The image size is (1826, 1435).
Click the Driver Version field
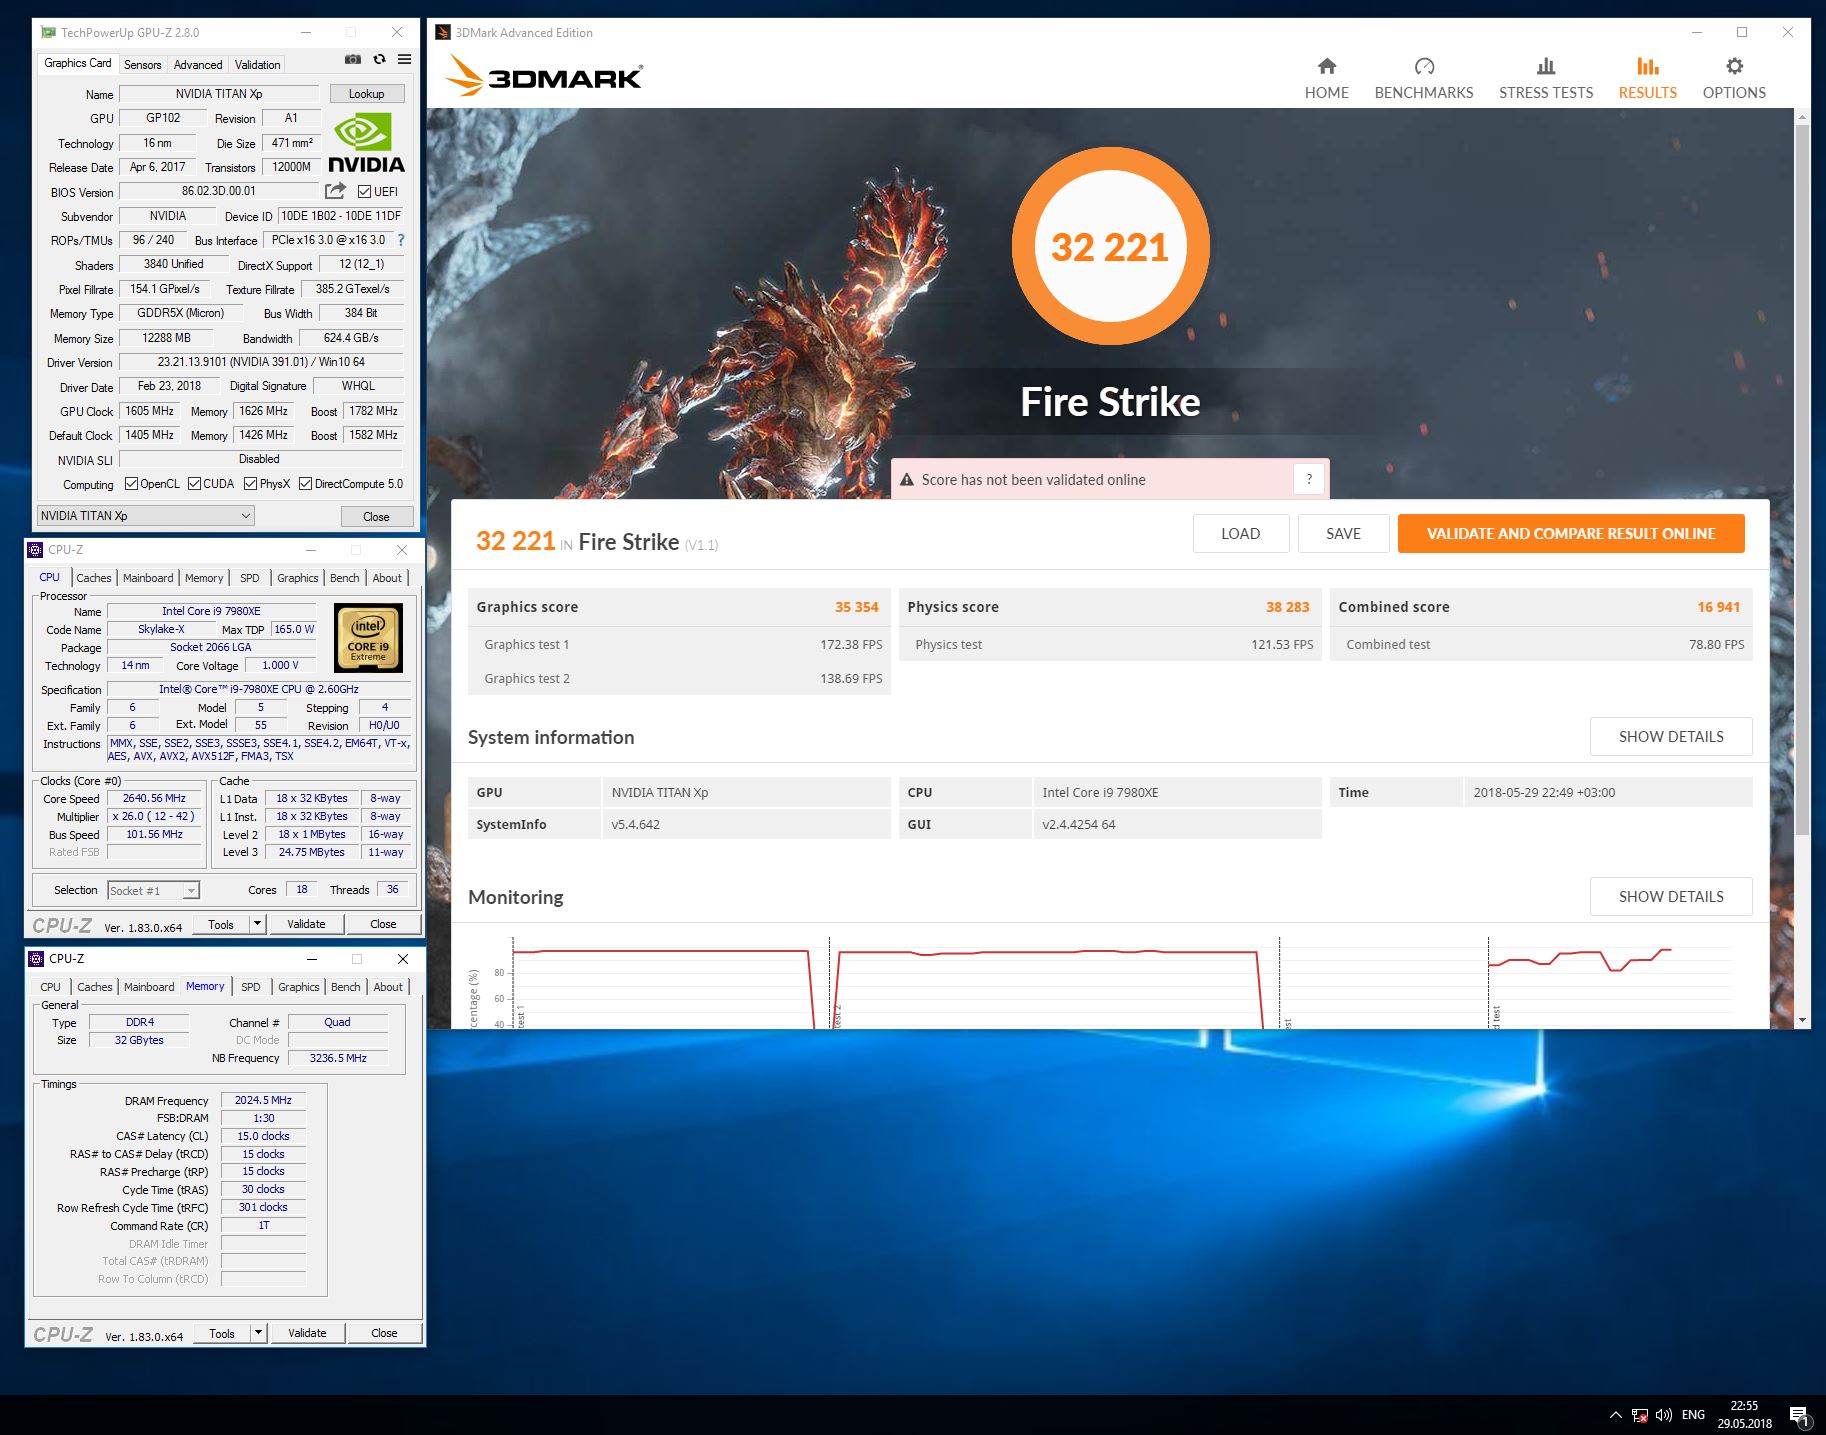click(x=261, y=362)
